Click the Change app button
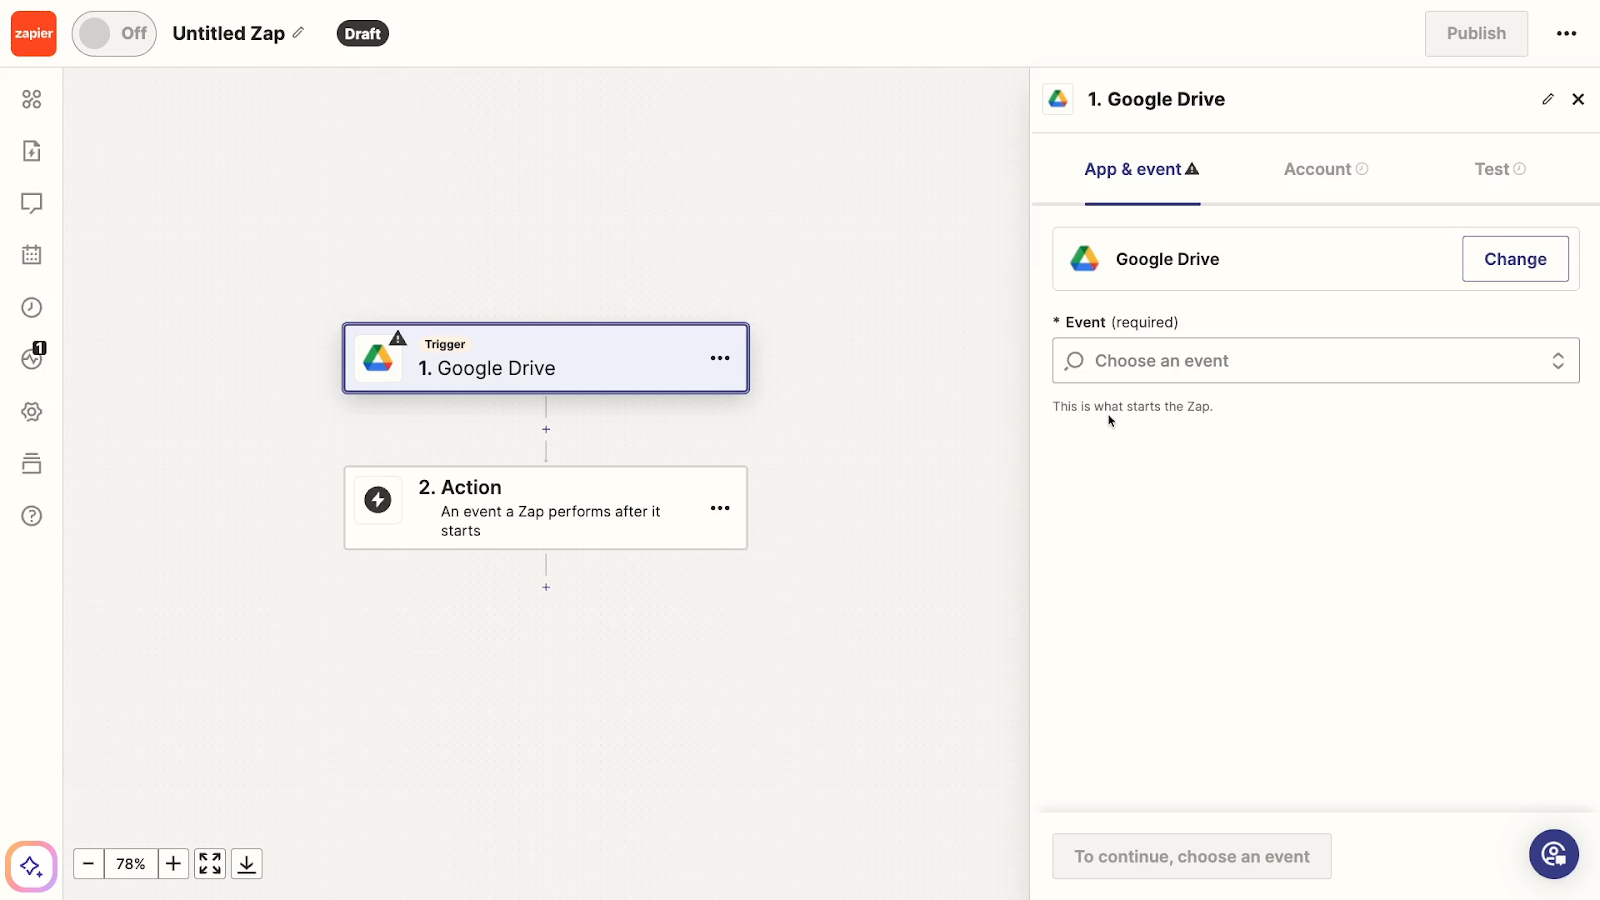This screenshot has height=900, width=1600. tap(1515, 259)
